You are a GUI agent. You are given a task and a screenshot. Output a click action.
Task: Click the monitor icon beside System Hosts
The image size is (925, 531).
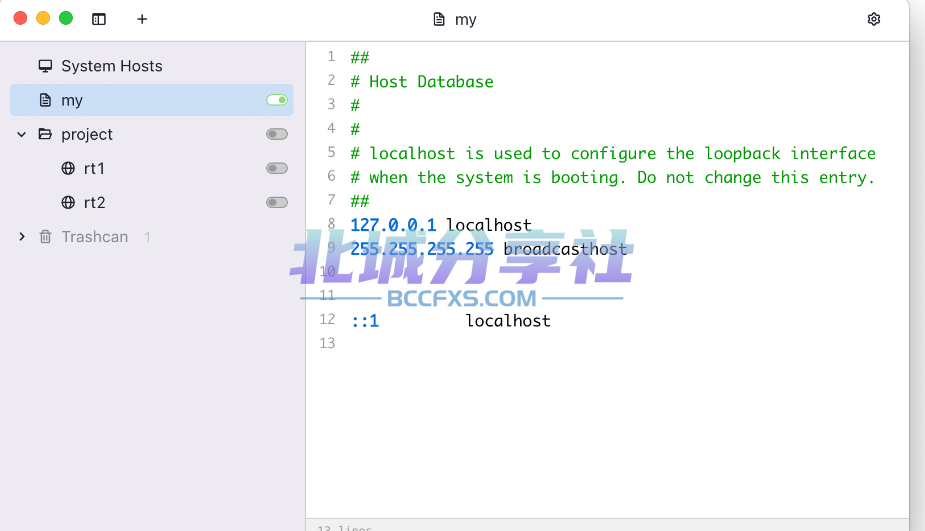pos(45,65)
